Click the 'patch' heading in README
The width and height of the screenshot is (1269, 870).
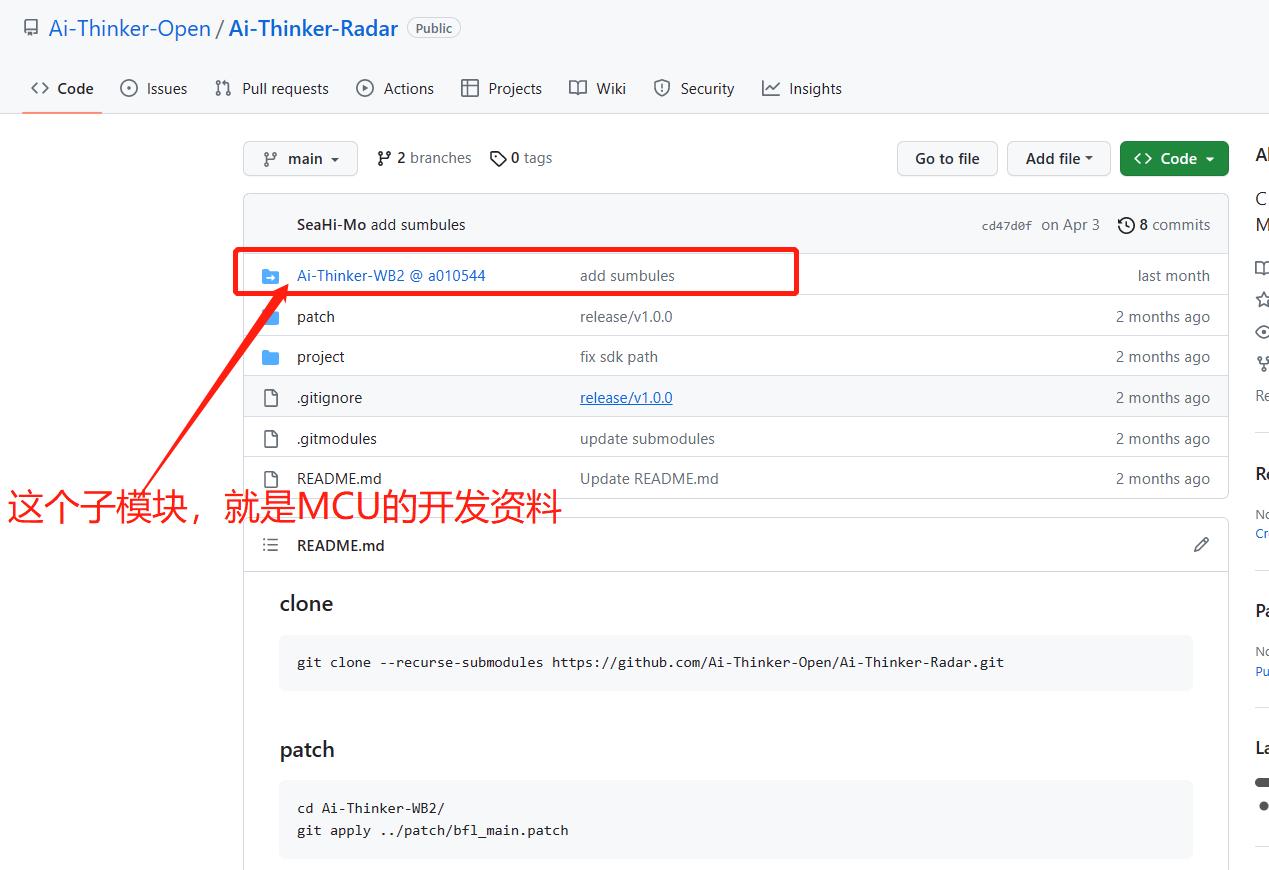tap(307, 750)
